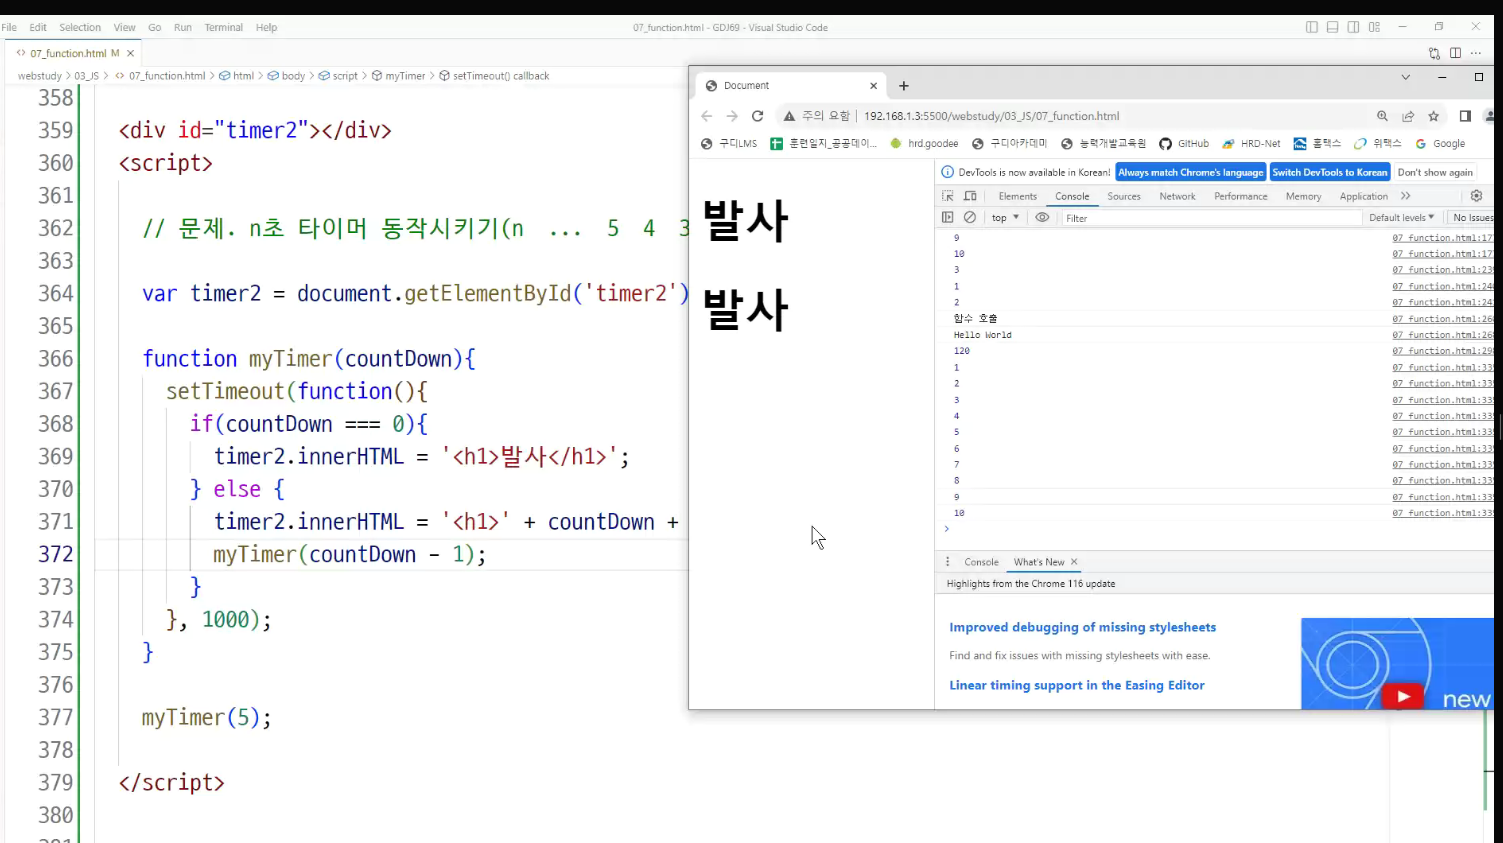Open Chrome tab search chevron

click(x=1405, y=77)
